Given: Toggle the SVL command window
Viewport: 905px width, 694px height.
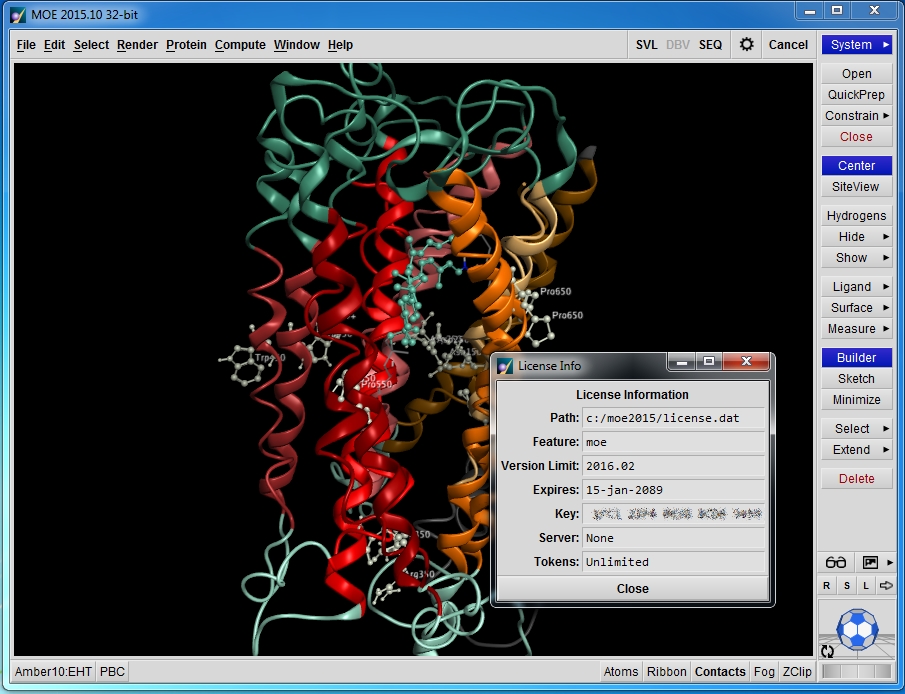Looking at the screenshot, I should pos(646,44).
